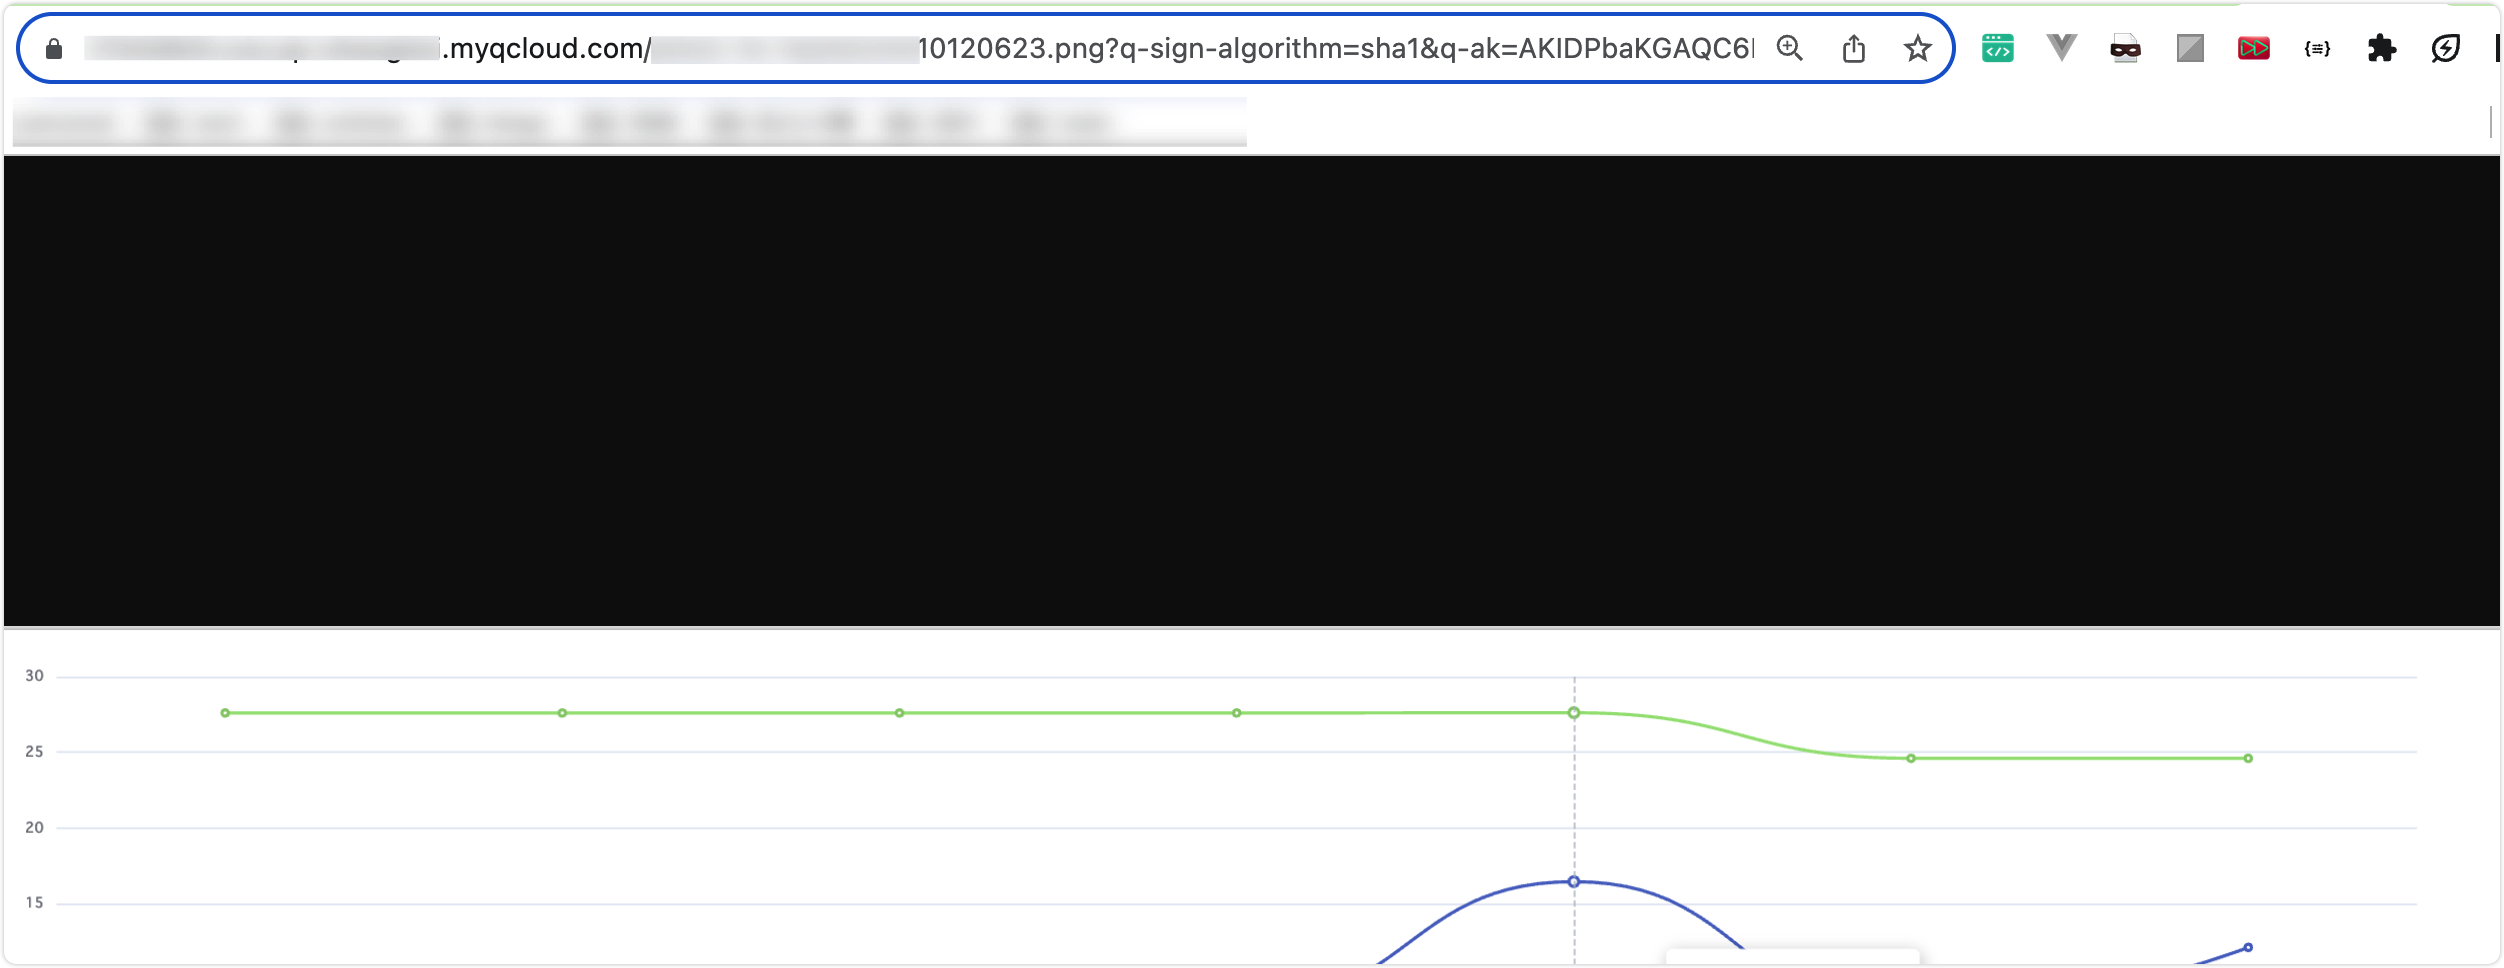Viewport: 2504px width, 968px height.
Task: Open the Vue devtools extension icon
Action: pyautogui.click(x=2061, y=47)
